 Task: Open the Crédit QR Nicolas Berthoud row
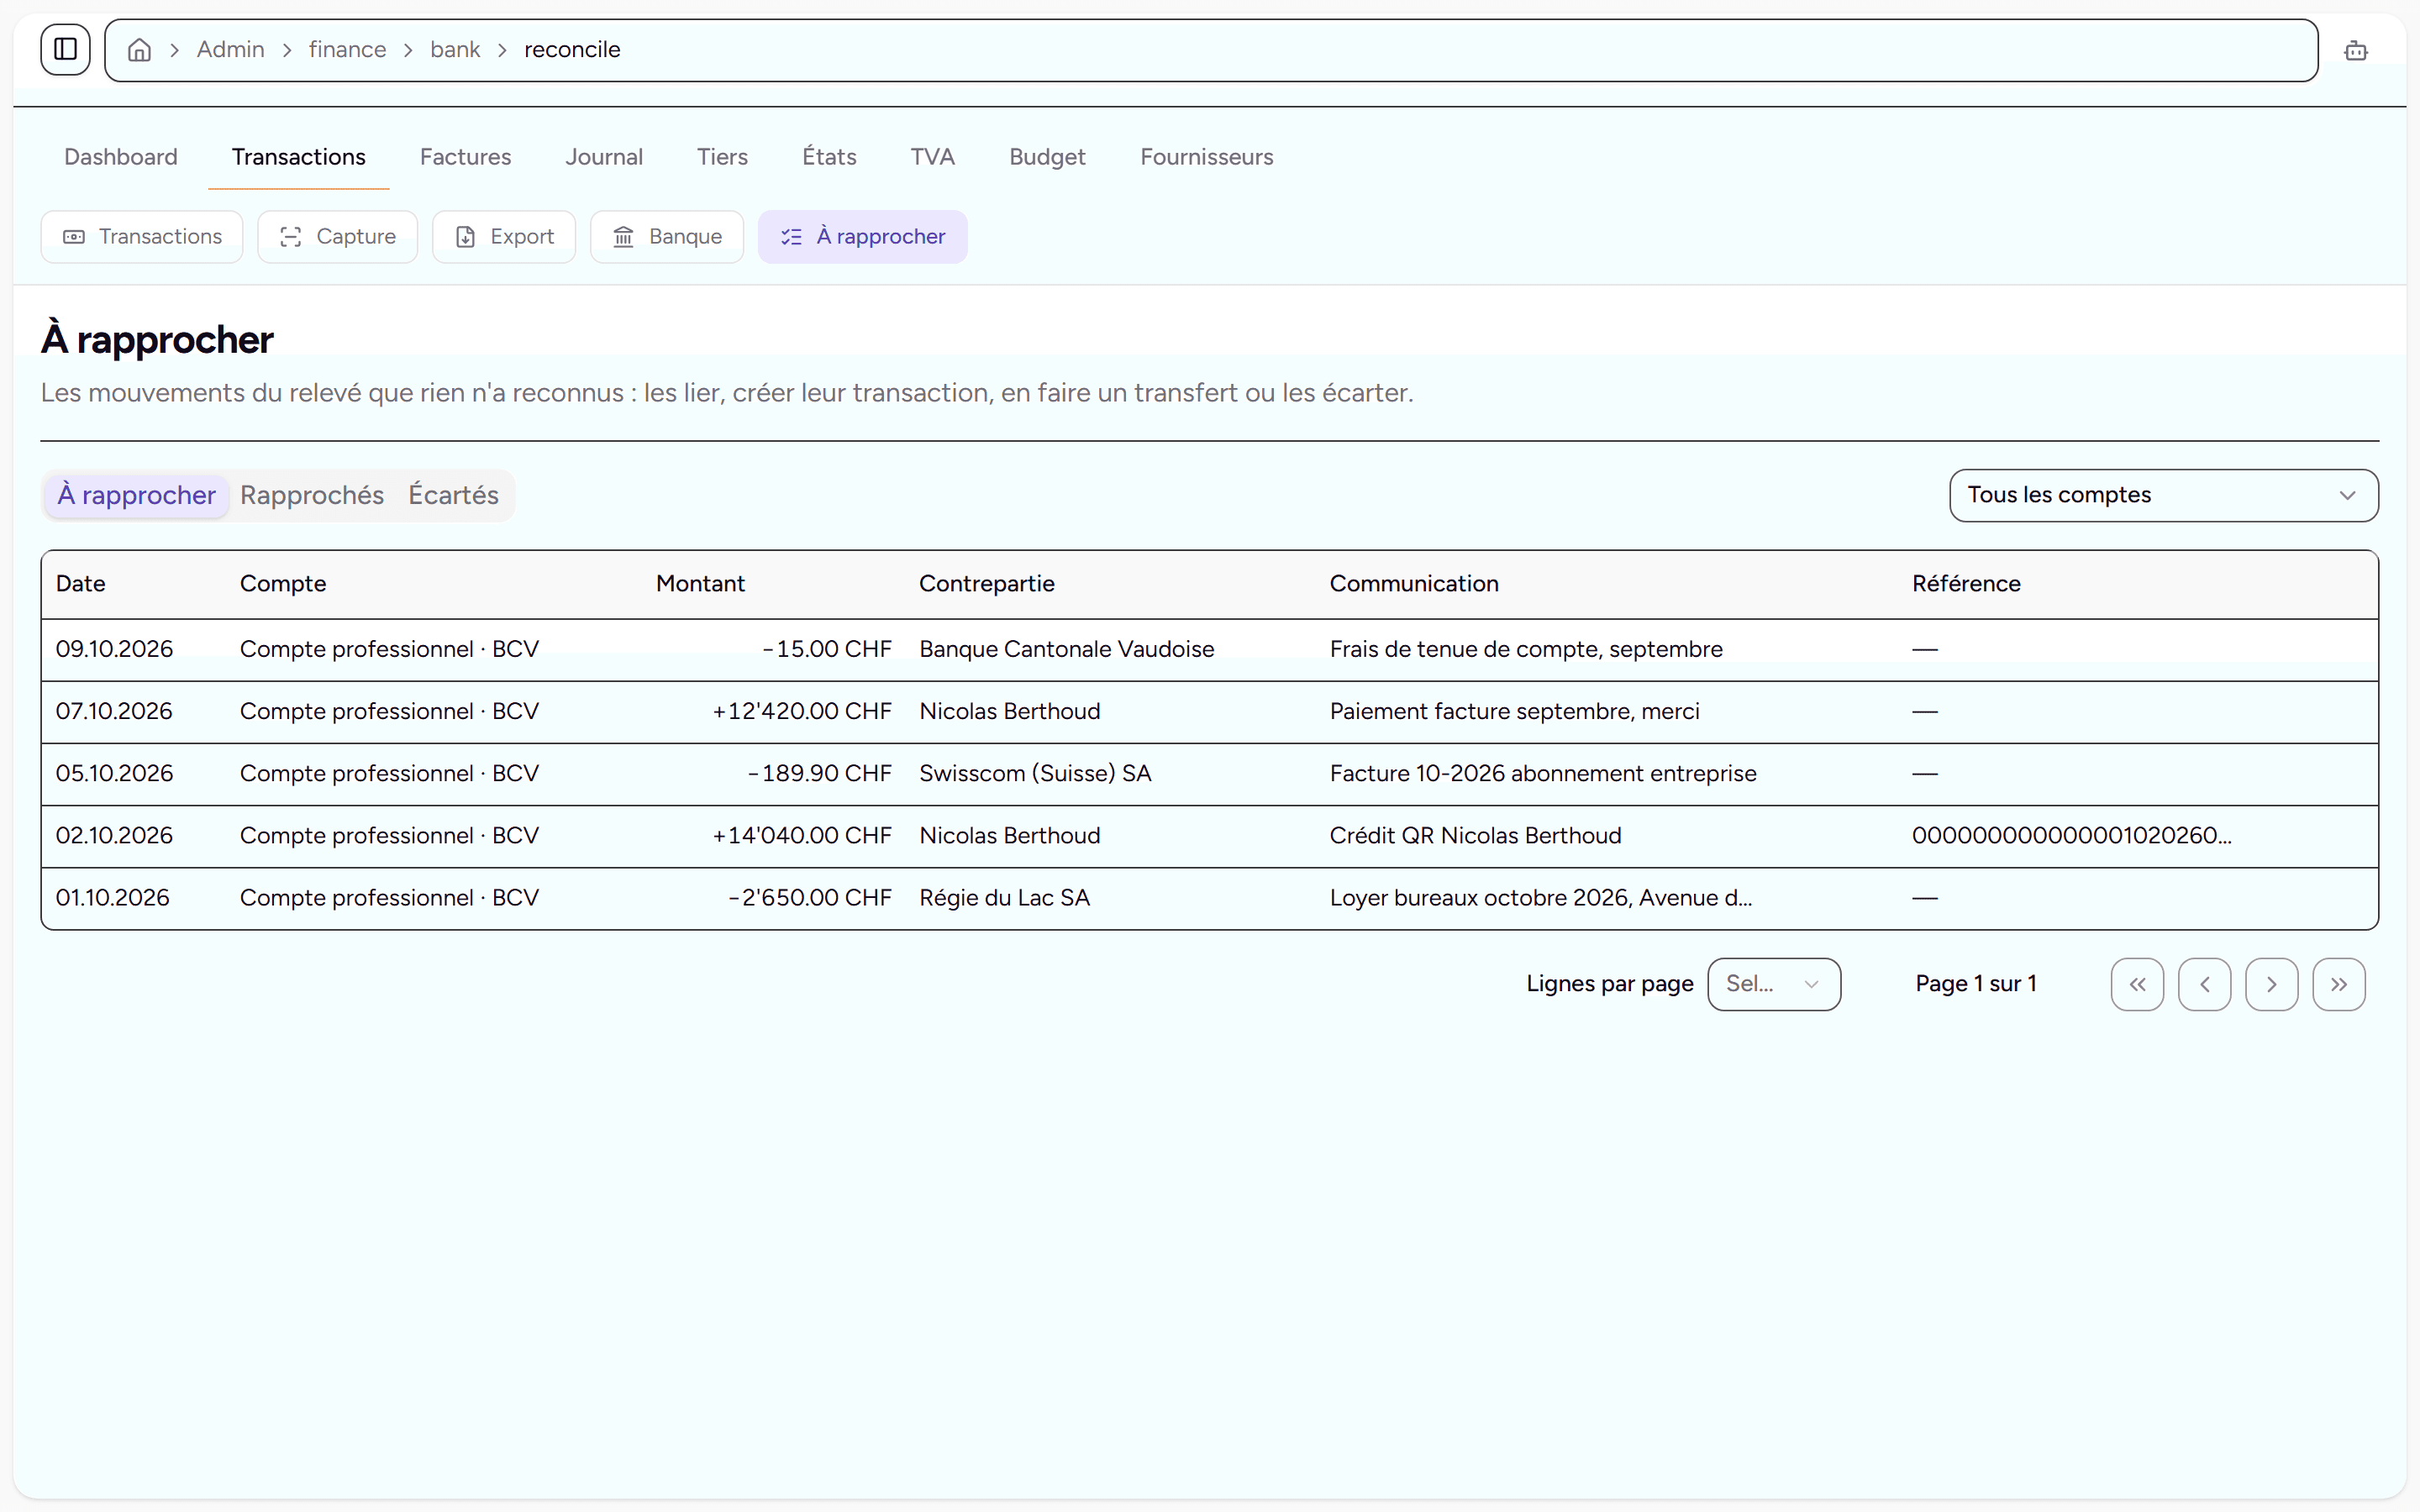click(1210, 836)
